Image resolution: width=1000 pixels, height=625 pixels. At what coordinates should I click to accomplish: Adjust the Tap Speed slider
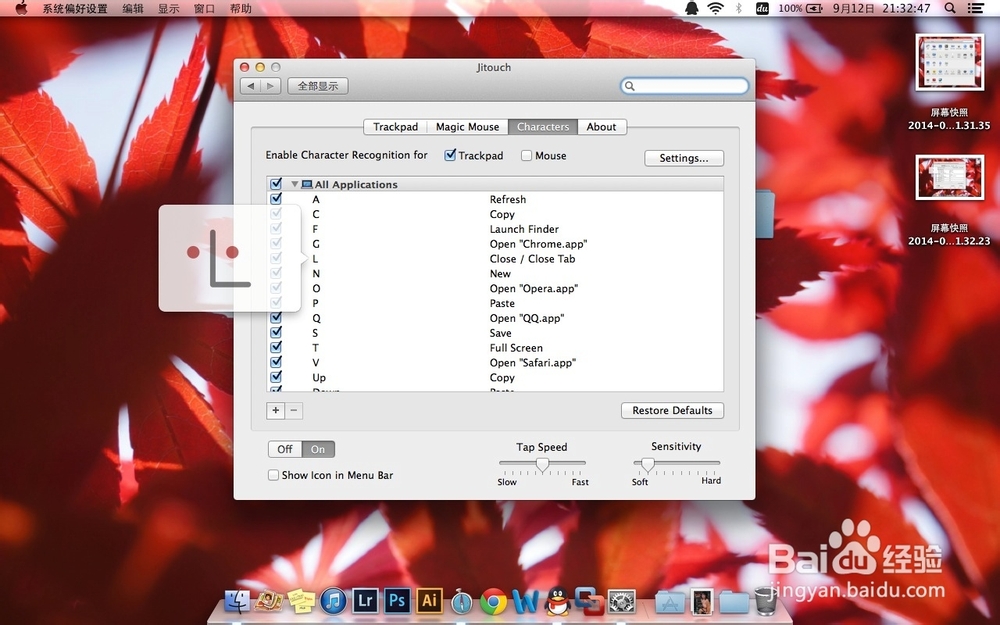pos(542,465)
